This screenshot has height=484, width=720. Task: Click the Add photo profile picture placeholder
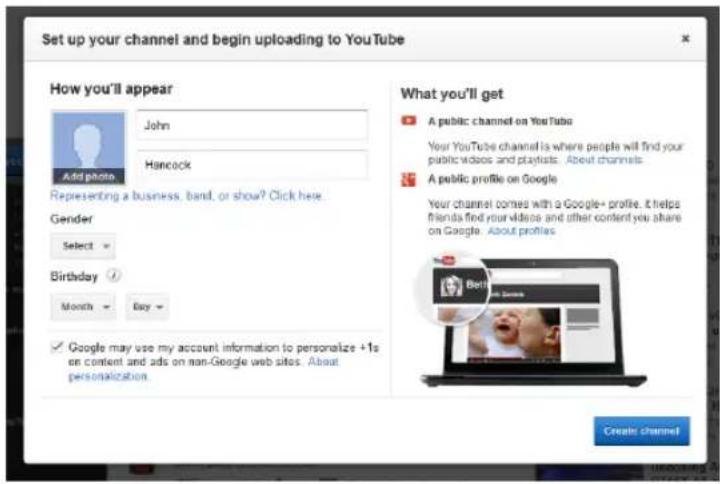[89, 148]
